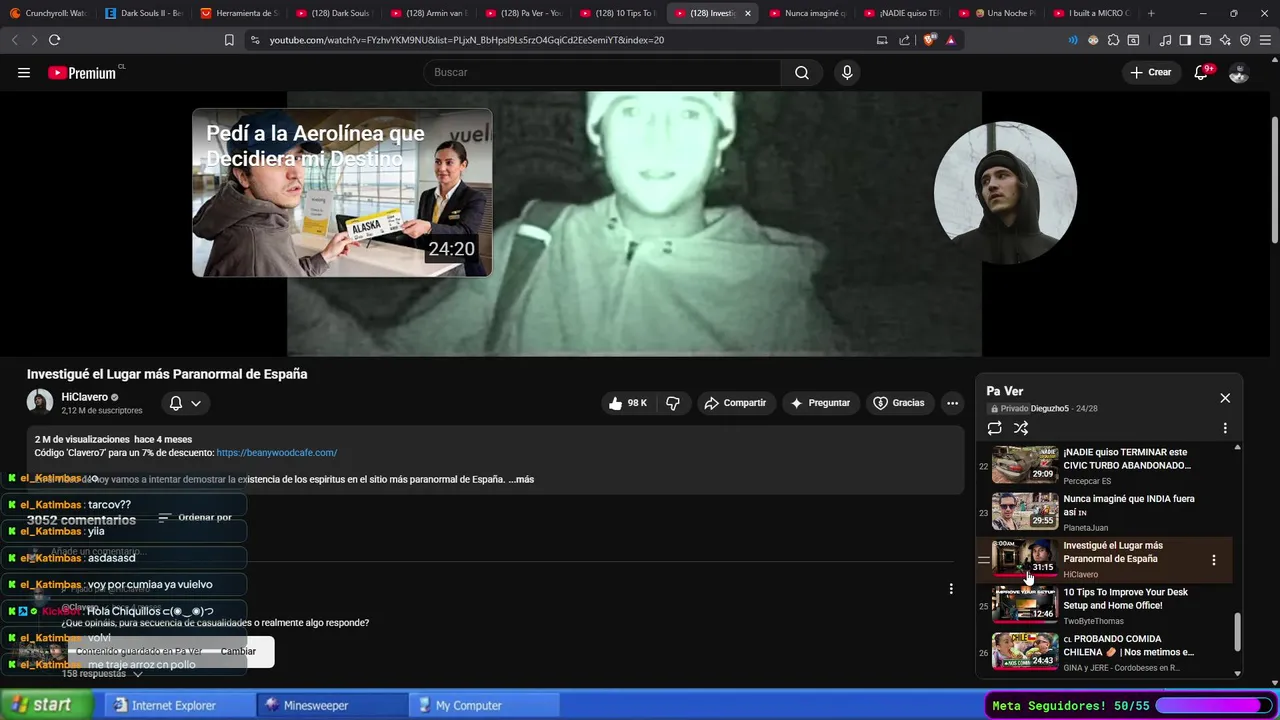Close the Pa Ver playlist panel
The height and width of the screenshot is (720, 1280).
(1225, 398)
